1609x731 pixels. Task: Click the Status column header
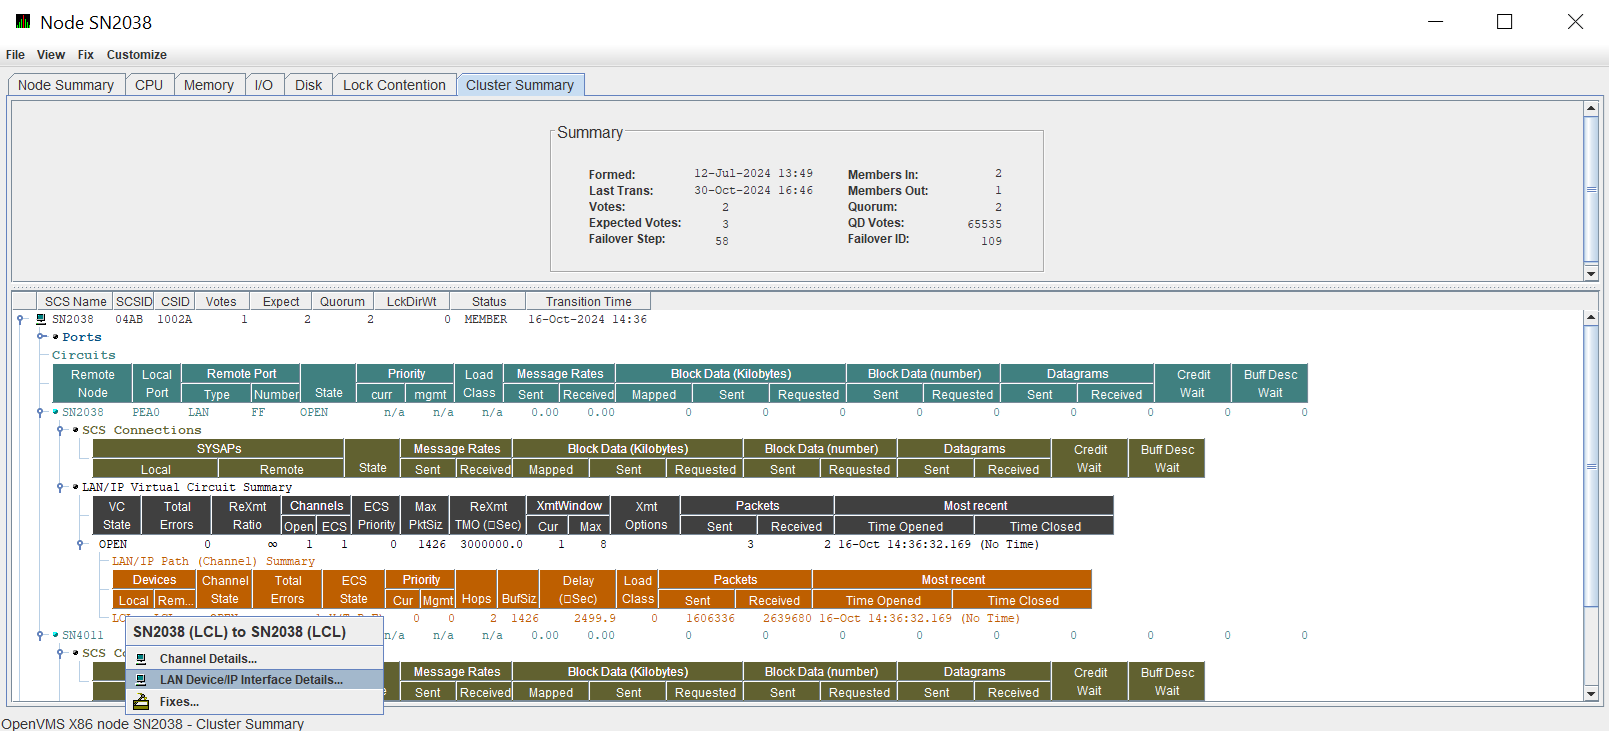[489, 301]
